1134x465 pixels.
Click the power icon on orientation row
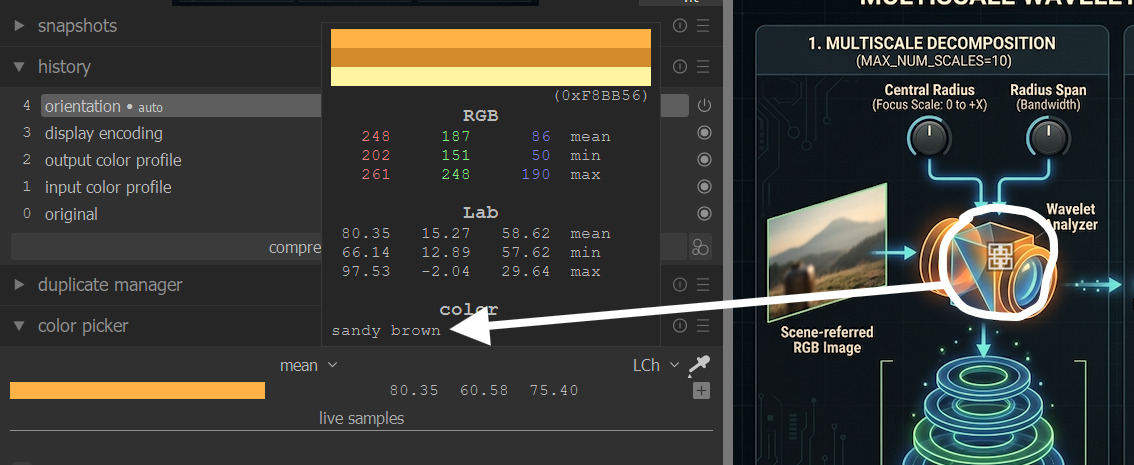click(704, 105)
